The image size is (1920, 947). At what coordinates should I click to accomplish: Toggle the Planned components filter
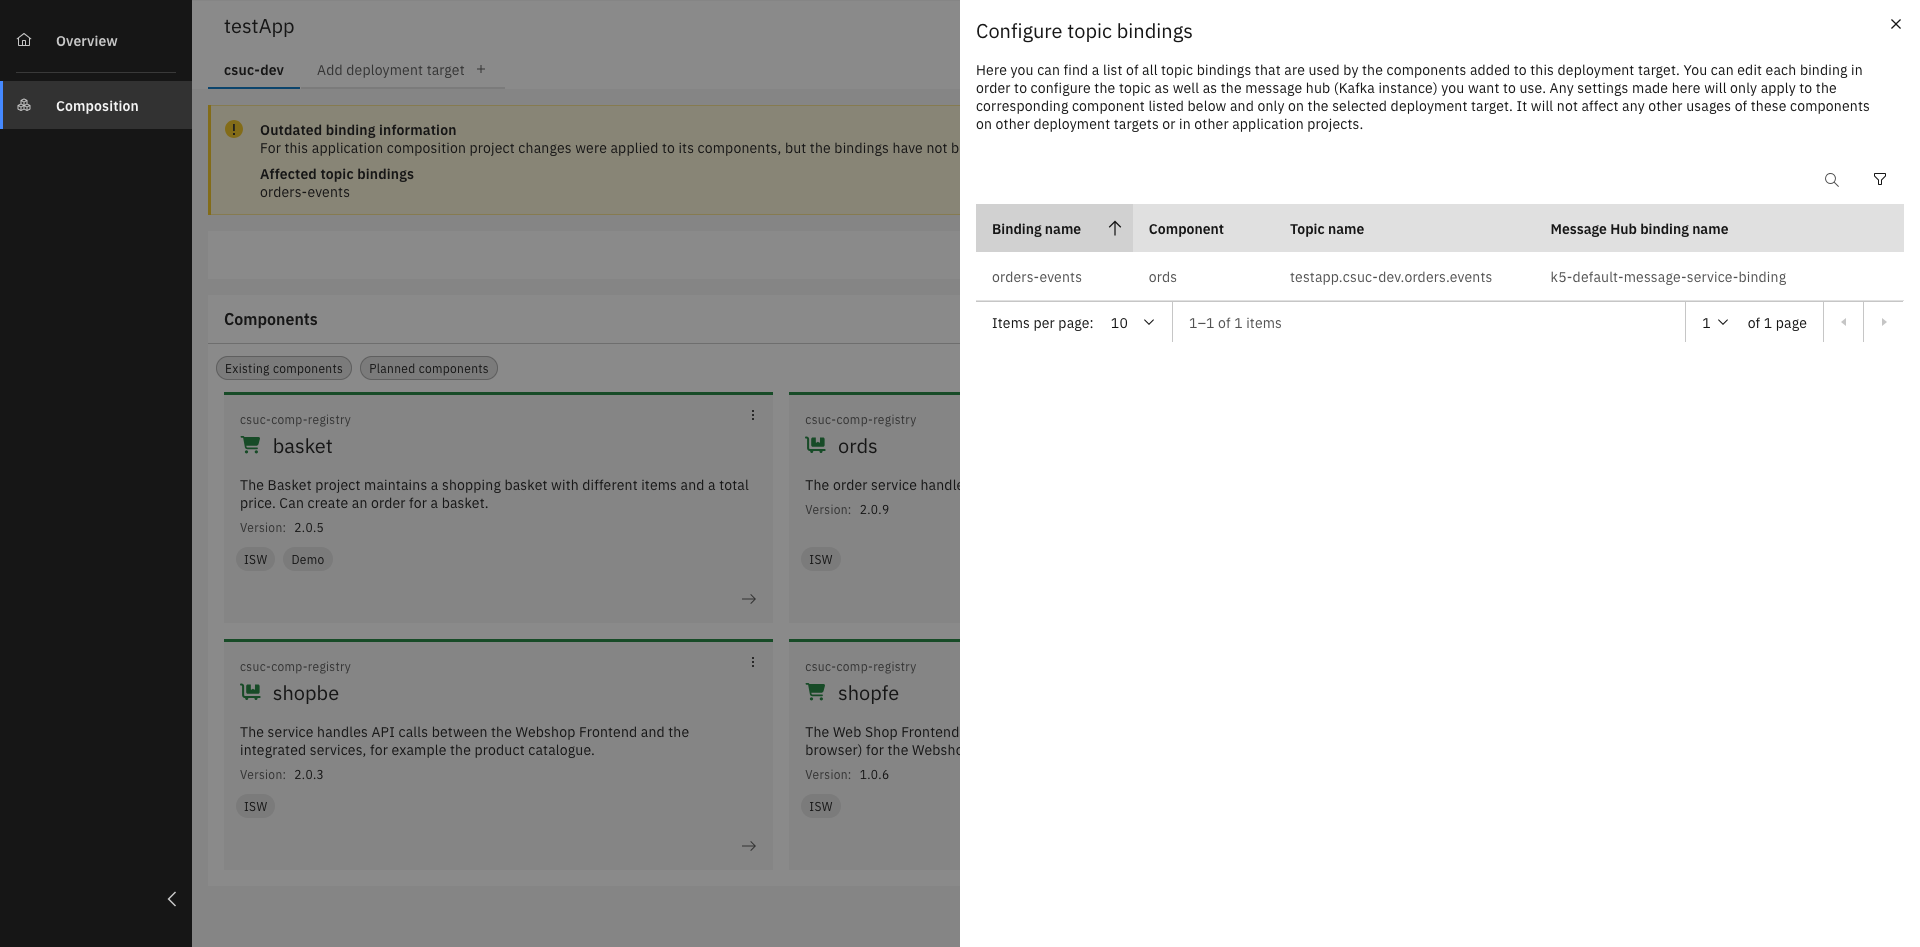tap(428, 368)
